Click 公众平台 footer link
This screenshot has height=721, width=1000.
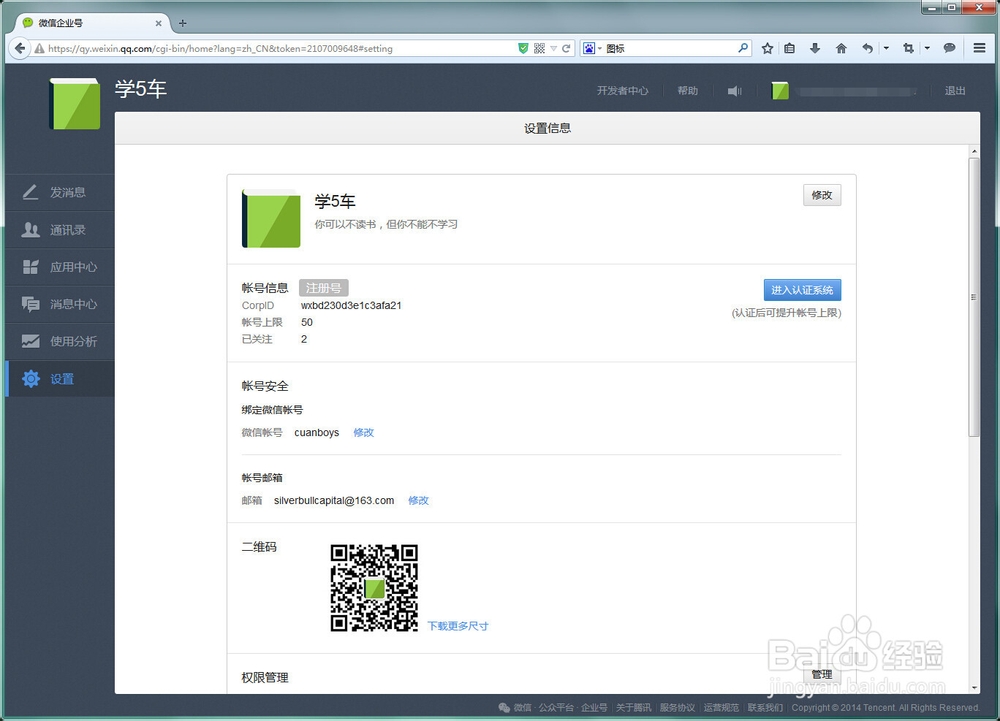tap(556, 708)
